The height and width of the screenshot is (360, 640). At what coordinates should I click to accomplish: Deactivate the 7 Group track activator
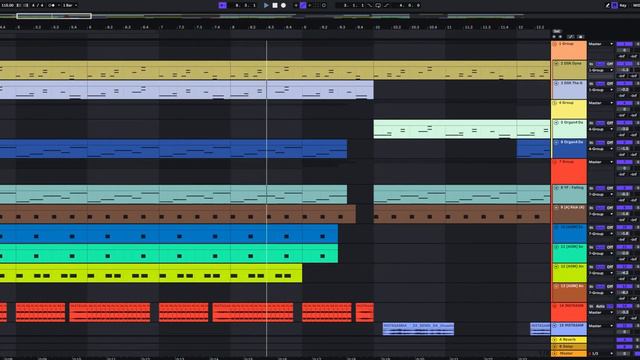[624, 162]
